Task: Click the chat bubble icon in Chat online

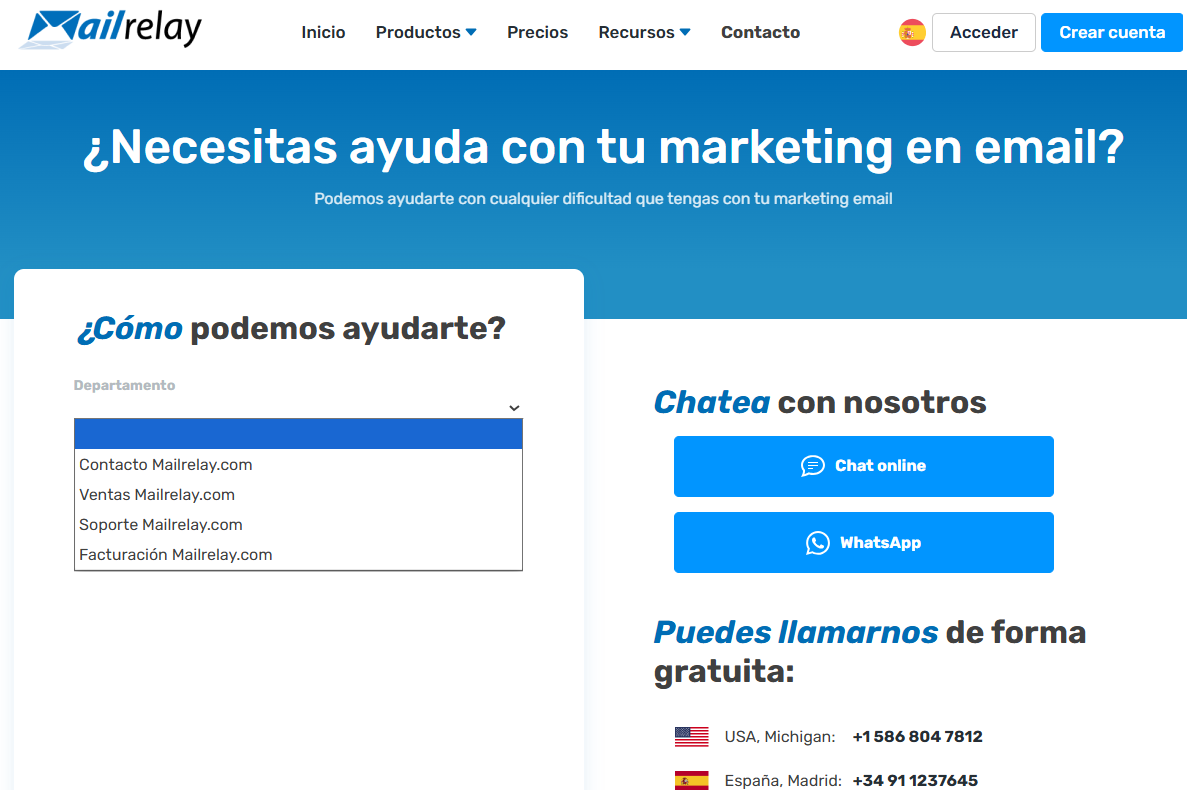Action: (812, 466)
